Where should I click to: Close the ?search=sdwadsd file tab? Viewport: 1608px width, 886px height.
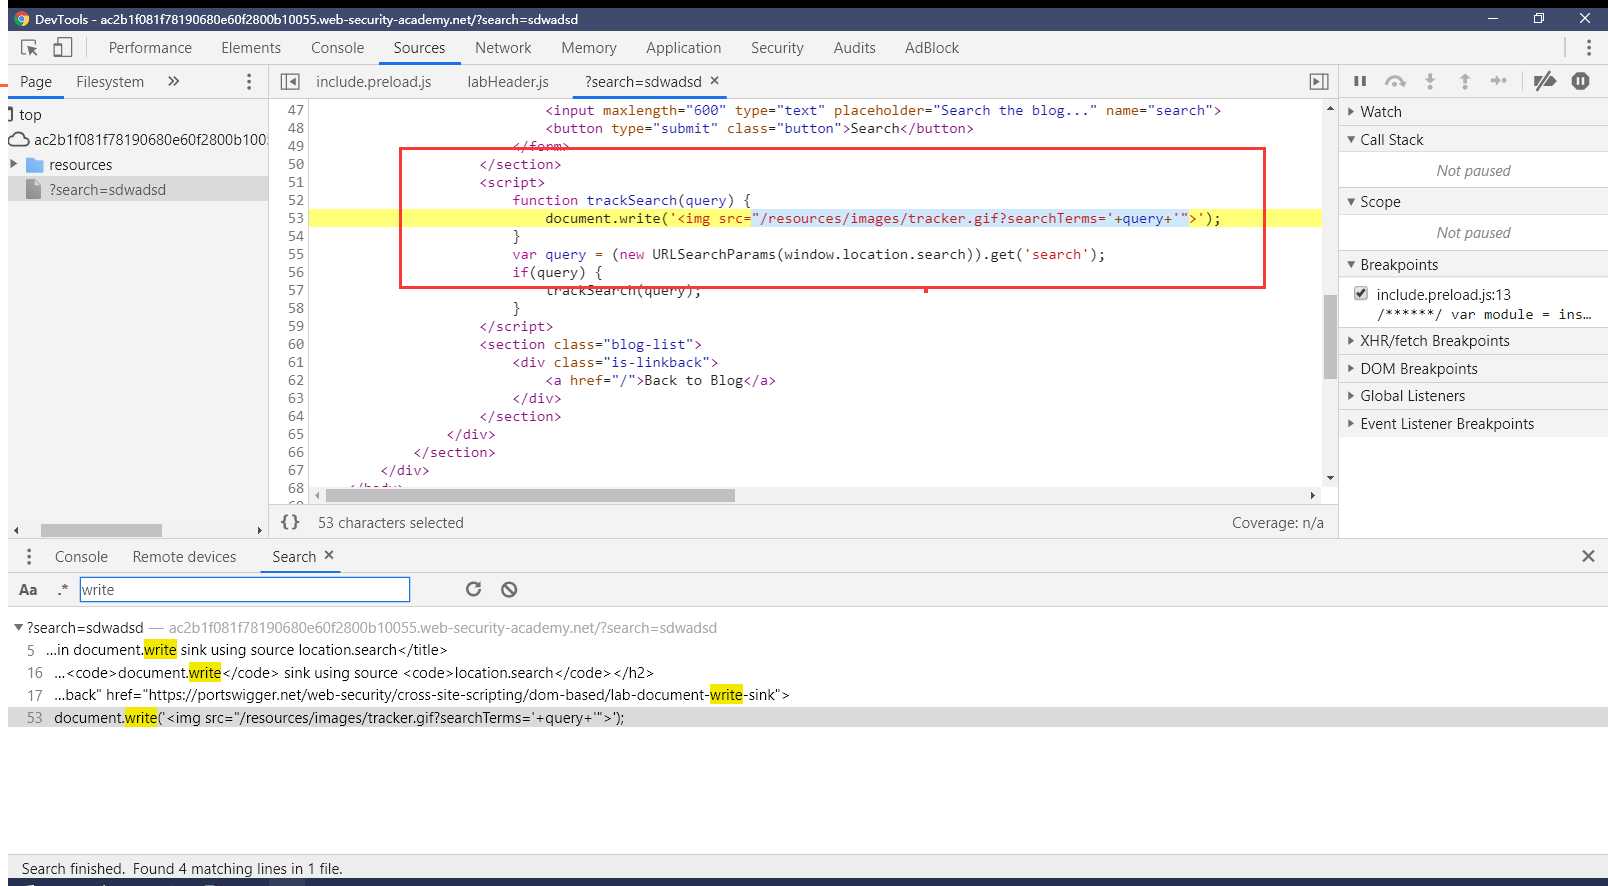pyautogui.click(x=714, y=81)
